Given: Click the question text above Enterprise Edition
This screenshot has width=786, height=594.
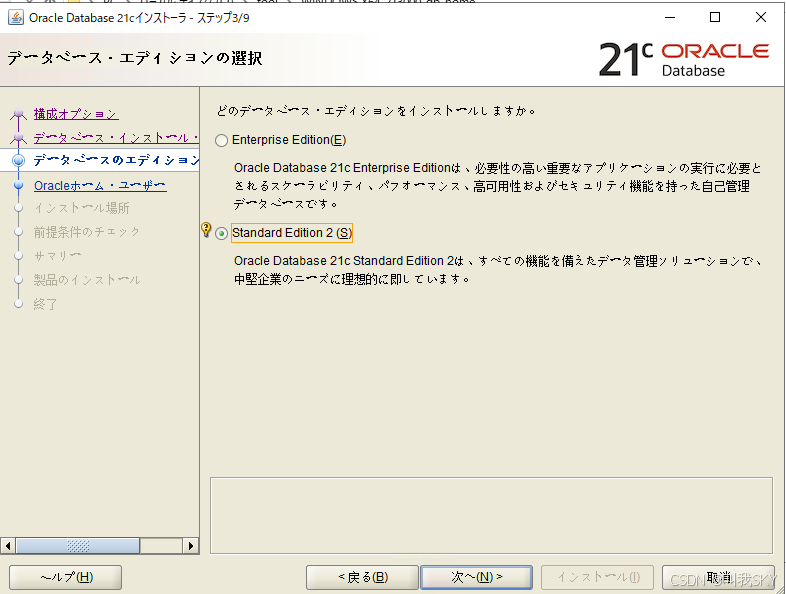Looking at the screenshot, I should 376,111.
